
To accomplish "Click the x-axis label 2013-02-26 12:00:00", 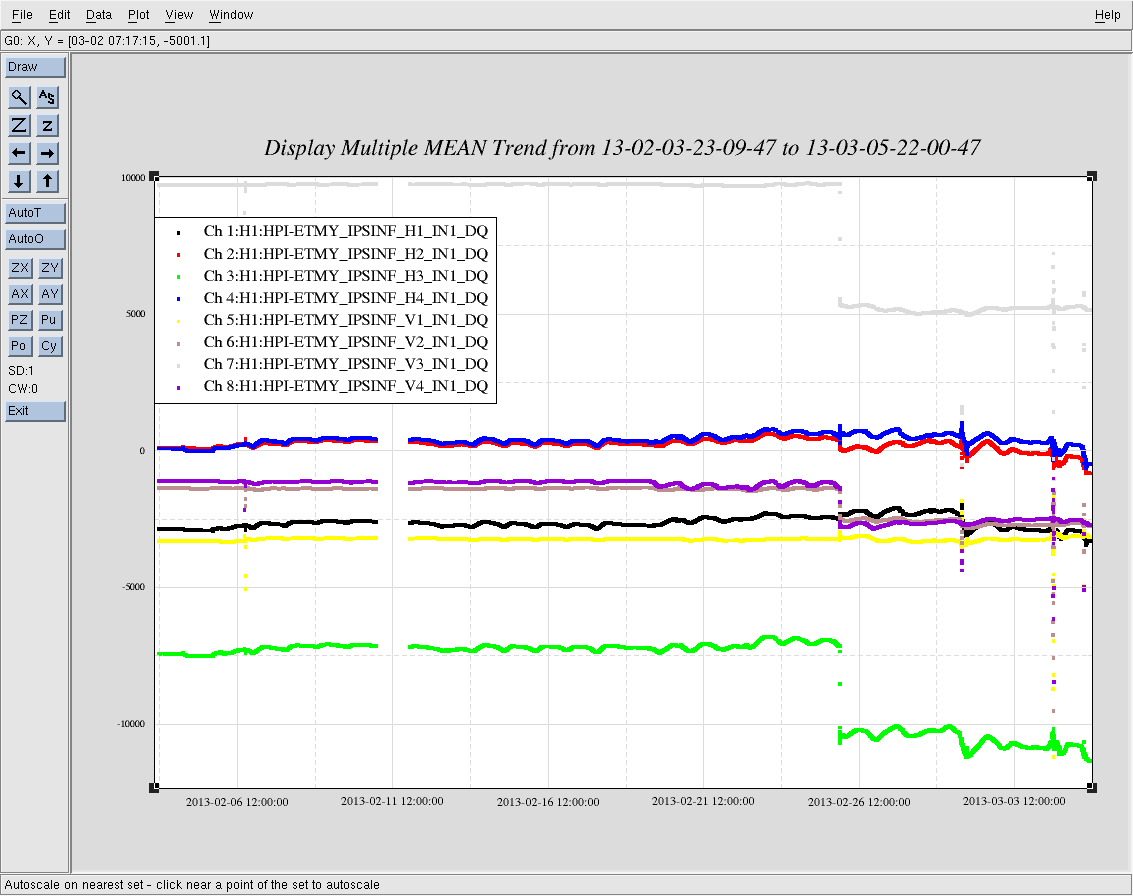I will (x=859, y=802).
